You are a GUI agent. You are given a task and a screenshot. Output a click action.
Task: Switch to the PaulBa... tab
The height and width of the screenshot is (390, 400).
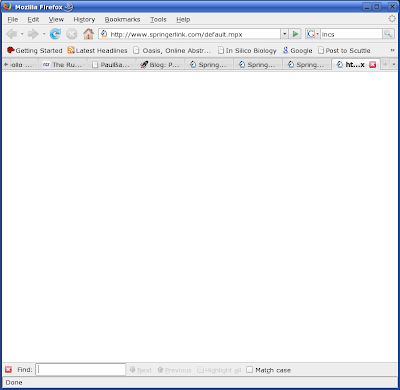111,65
